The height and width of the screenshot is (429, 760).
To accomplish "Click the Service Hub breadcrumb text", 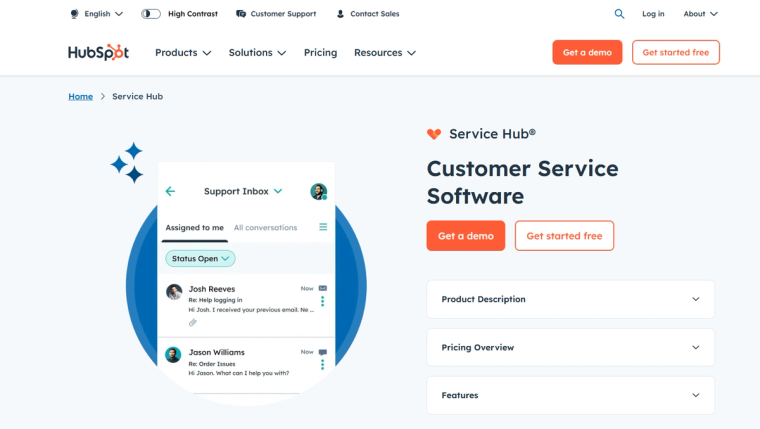I will pyautogui.click(x=138, y=96).
